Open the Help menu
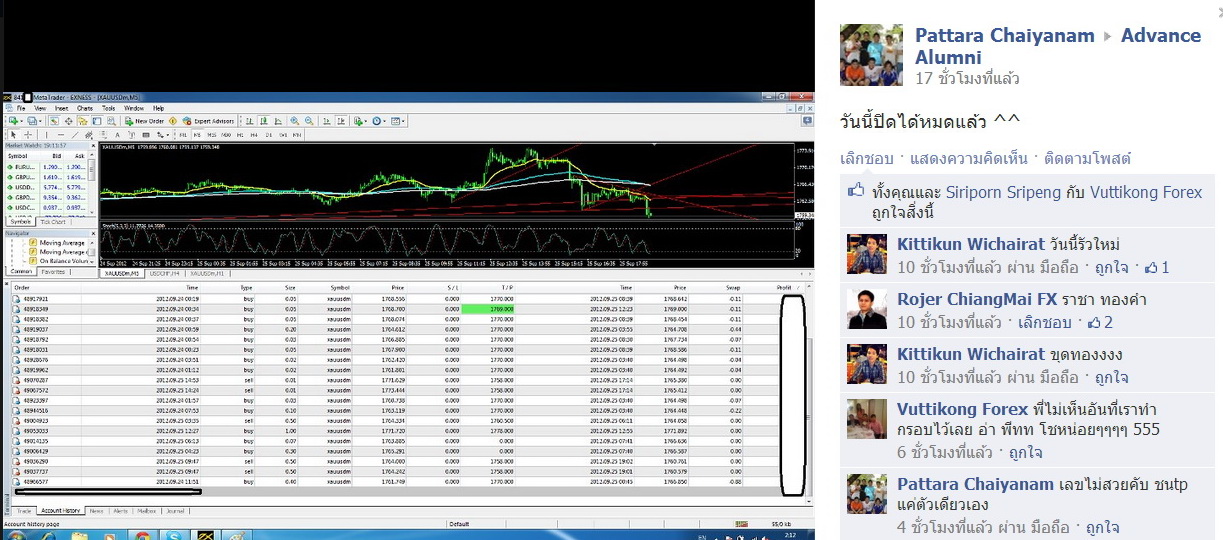Image resolution: width=1223 pixels, height=540 pixels. click(x=158, y=108)
